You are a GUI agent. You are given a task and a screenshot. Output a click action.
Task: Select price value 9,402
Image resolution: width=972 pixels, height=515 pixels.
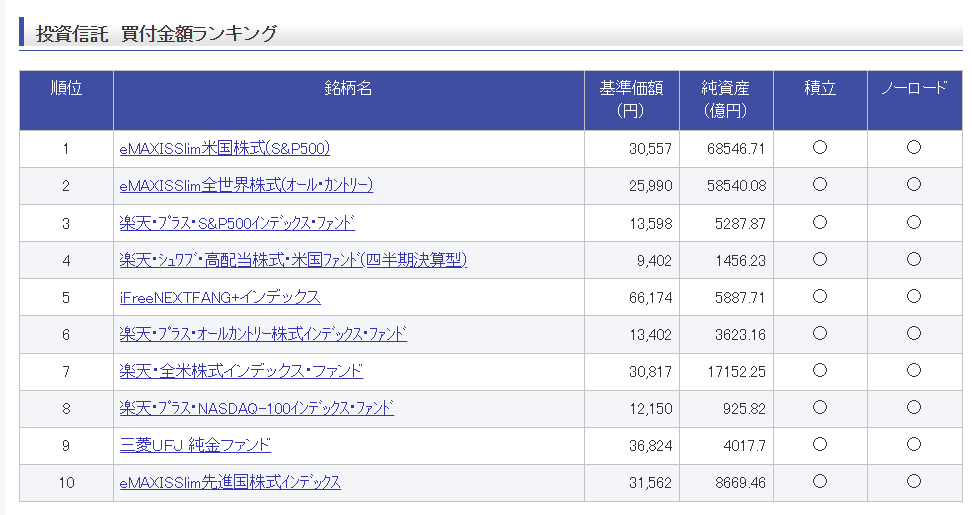point(654,260)
